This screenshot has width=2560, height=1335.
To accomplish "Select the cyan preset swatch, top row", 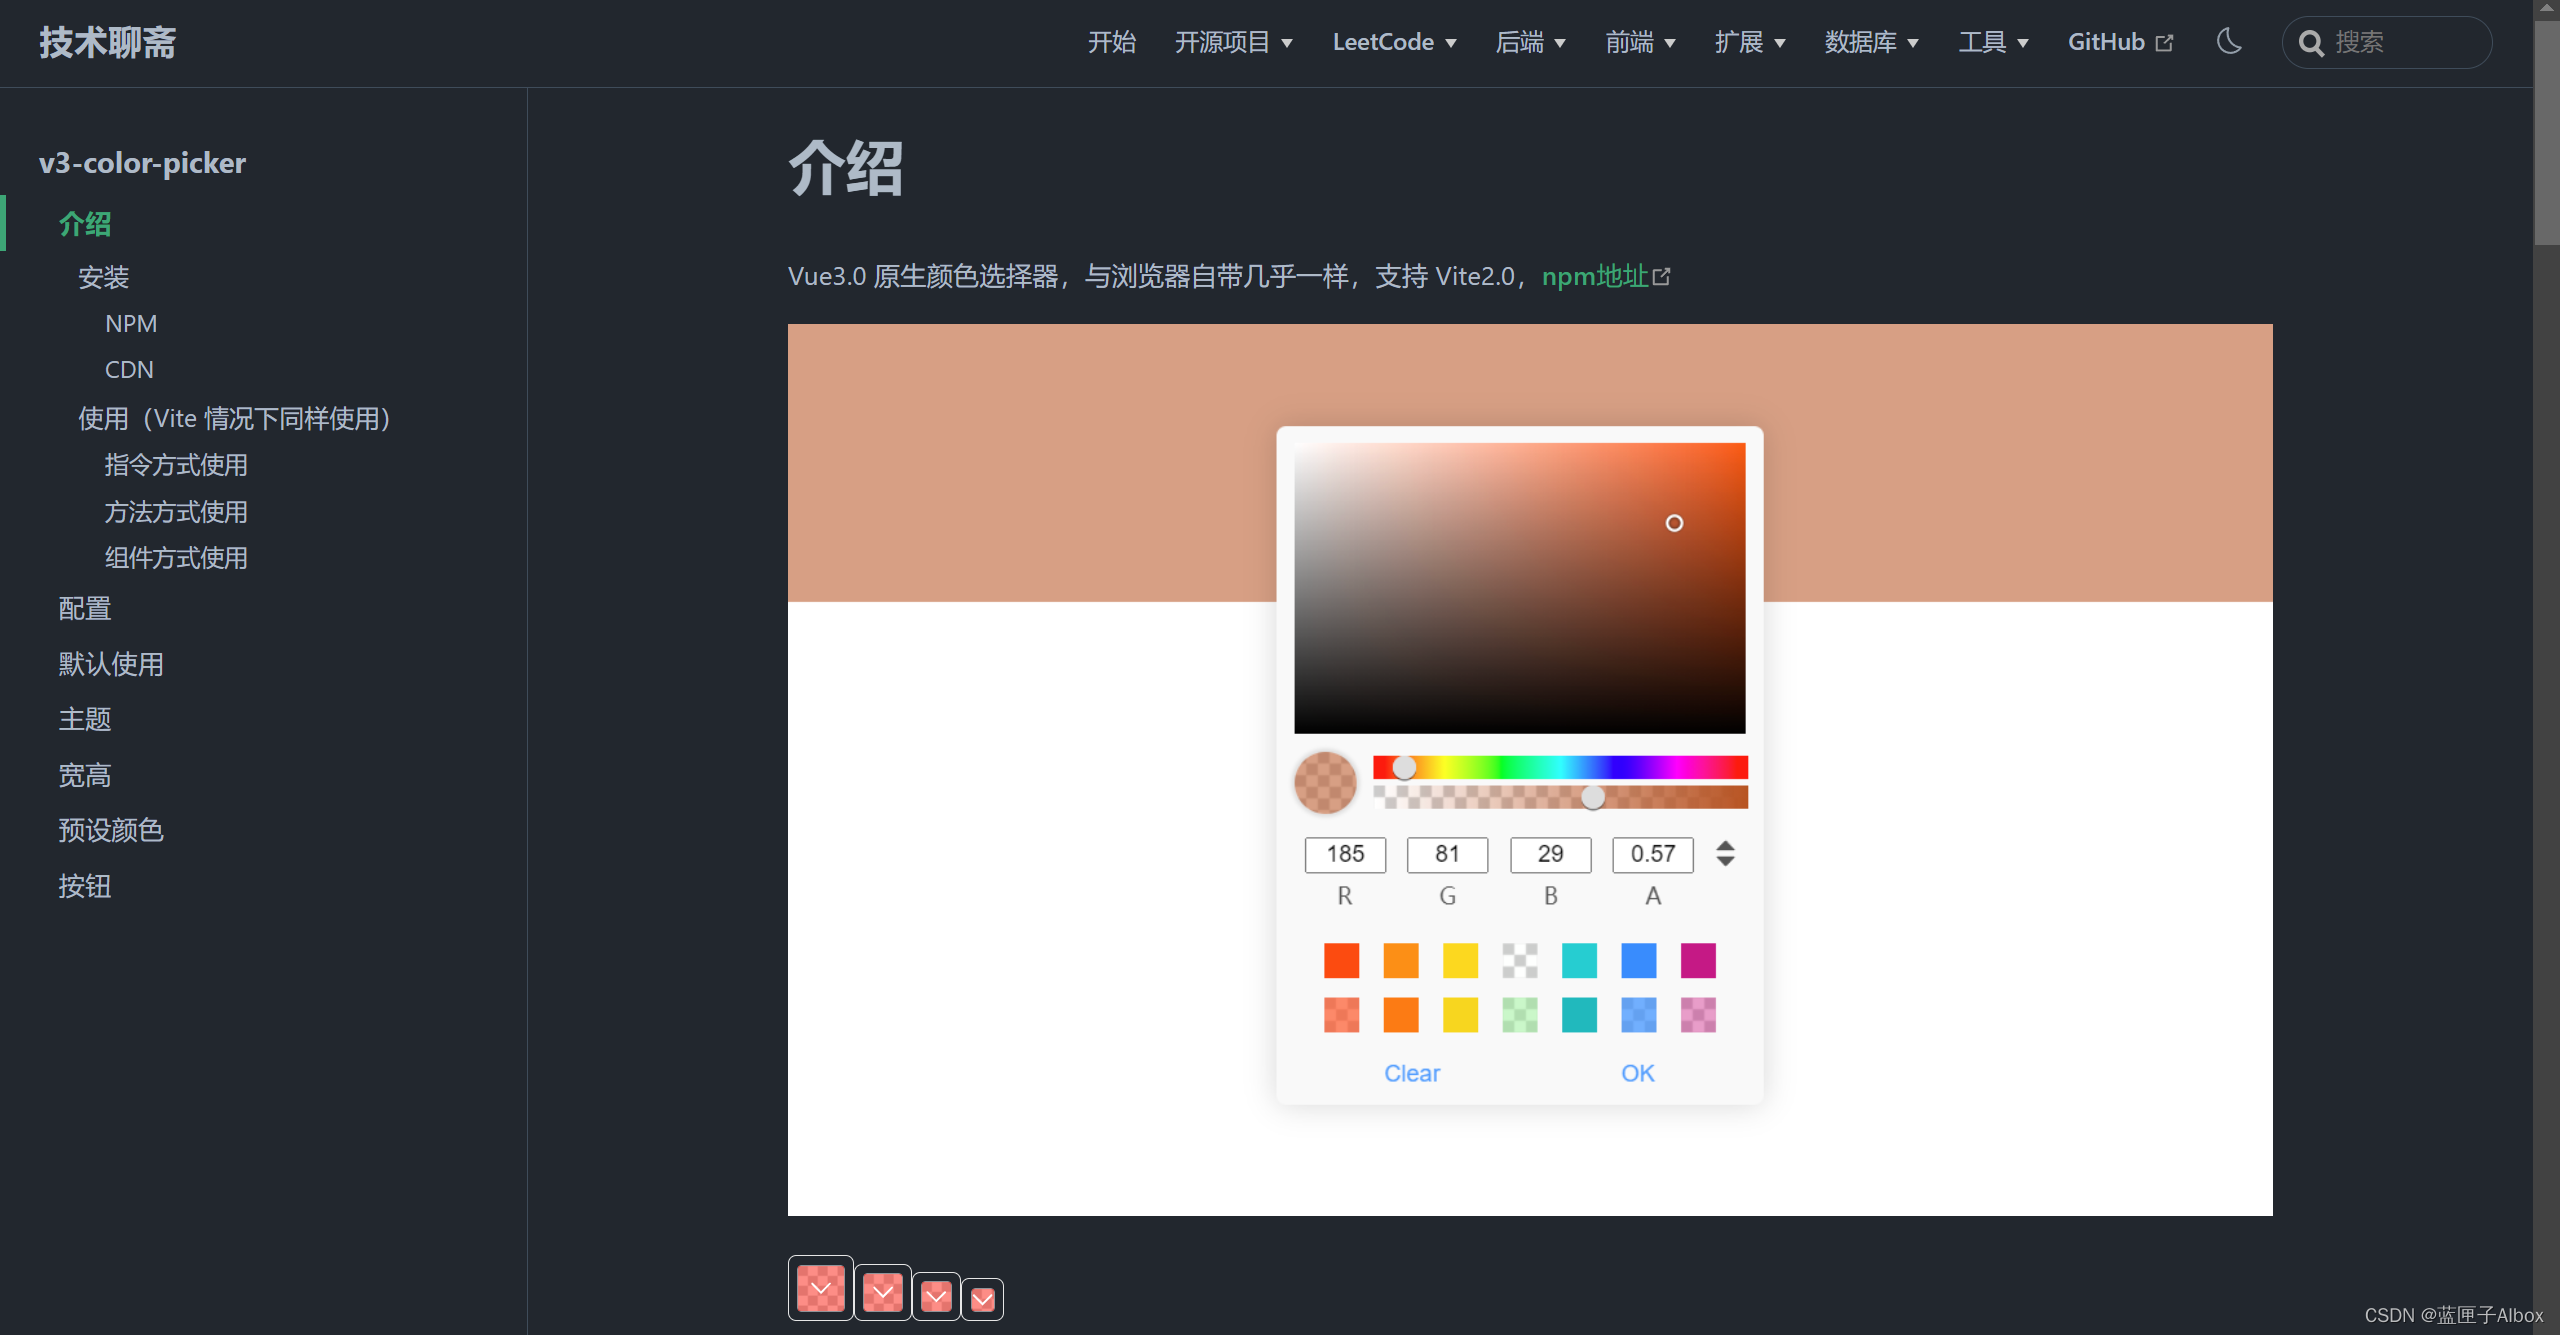I will coord(1579,960).
